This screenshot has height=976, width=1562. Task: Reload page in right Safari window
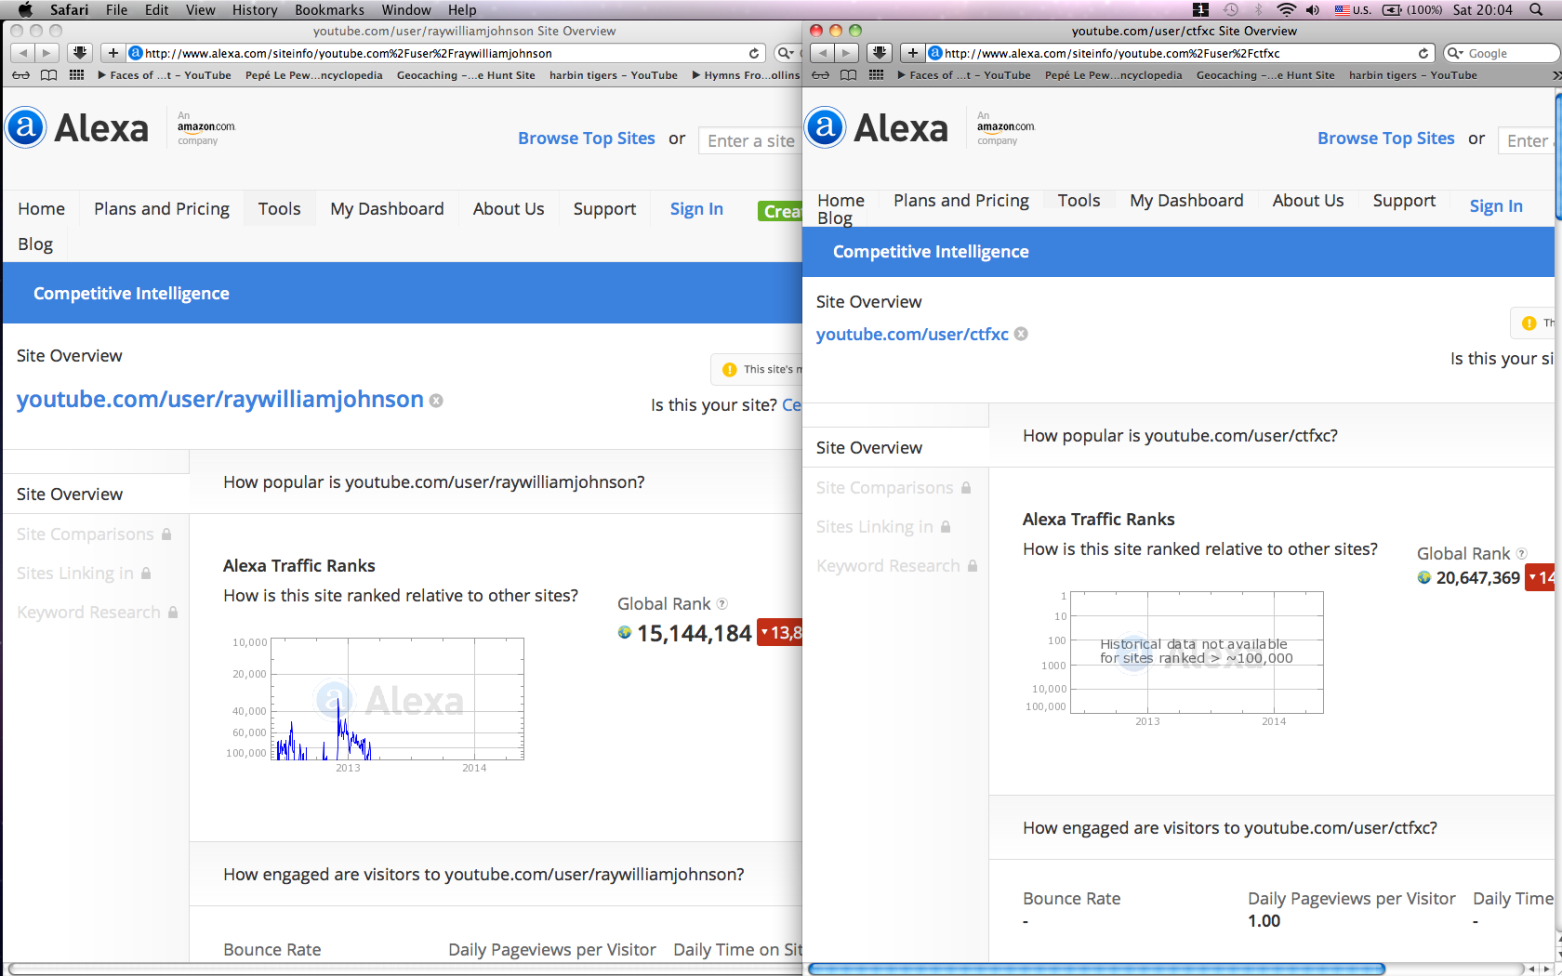click(x=1423, y=53)
